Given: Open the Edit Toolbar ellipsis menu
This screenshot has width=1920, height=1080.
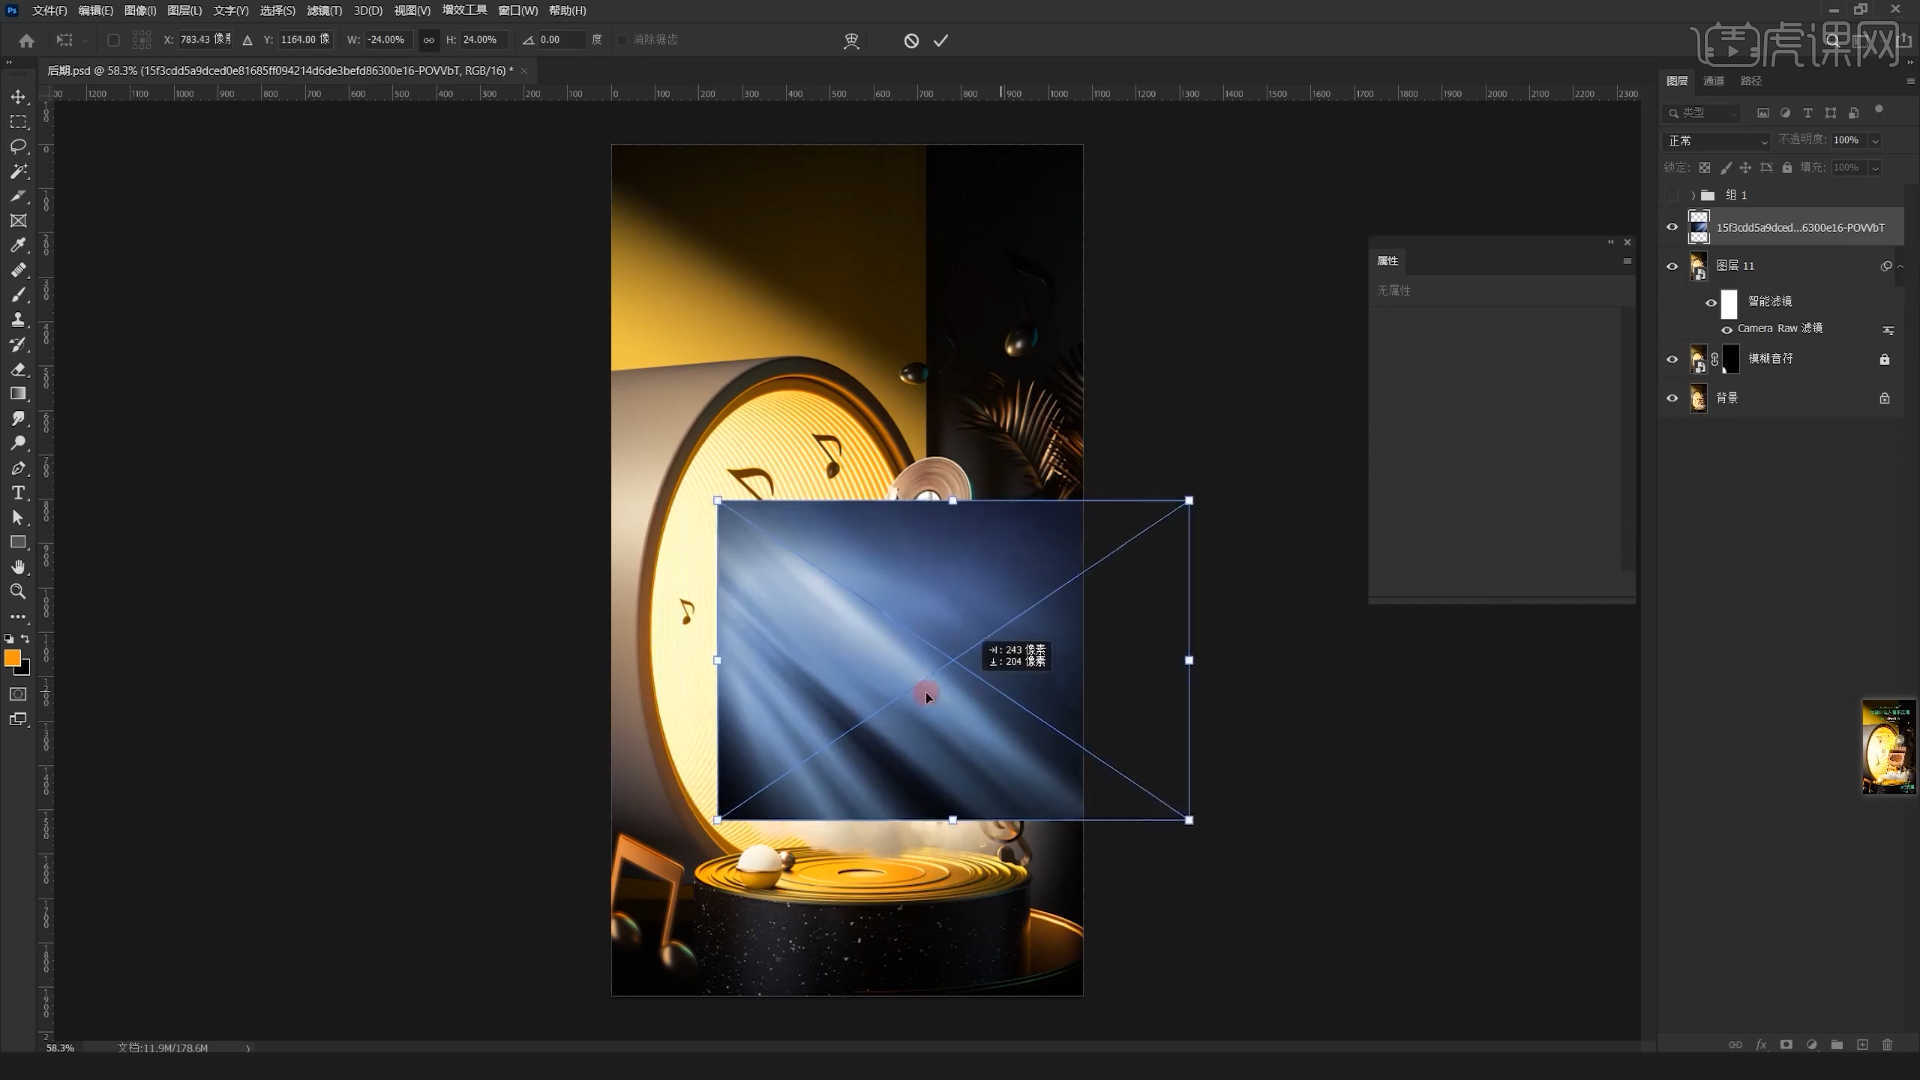Looking at the screenshot, I should 18,617.
